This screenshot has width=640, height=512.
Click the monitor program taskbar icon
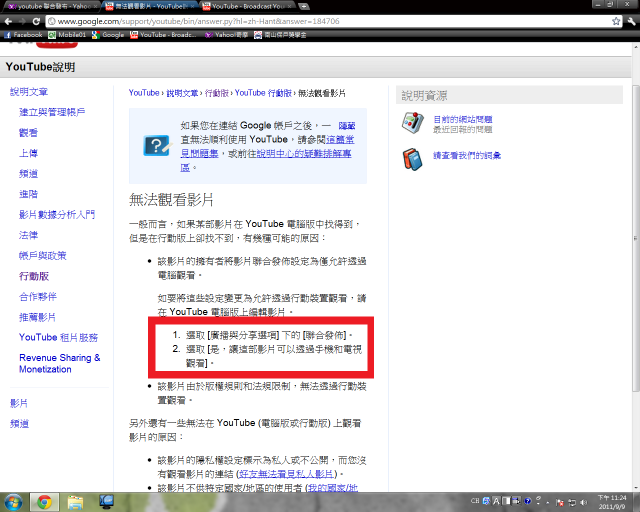[x=107, y=502]
